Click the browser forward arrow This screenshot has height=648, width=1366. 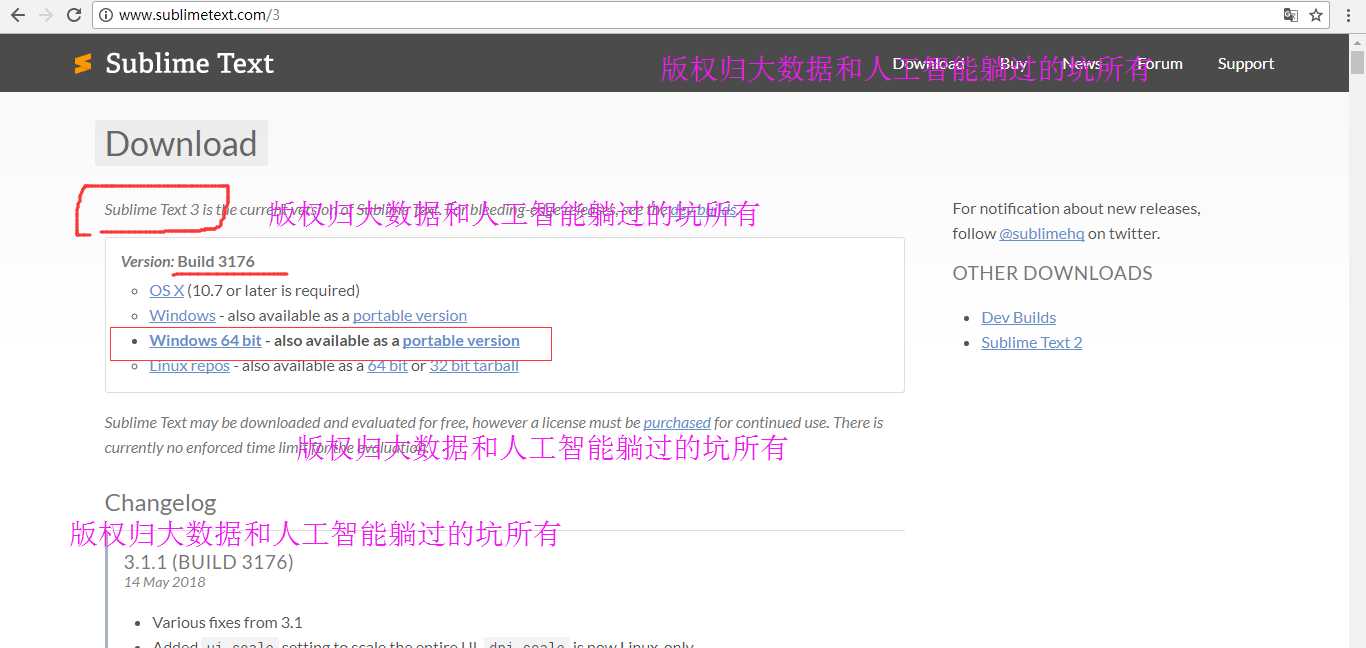point(45,15)
